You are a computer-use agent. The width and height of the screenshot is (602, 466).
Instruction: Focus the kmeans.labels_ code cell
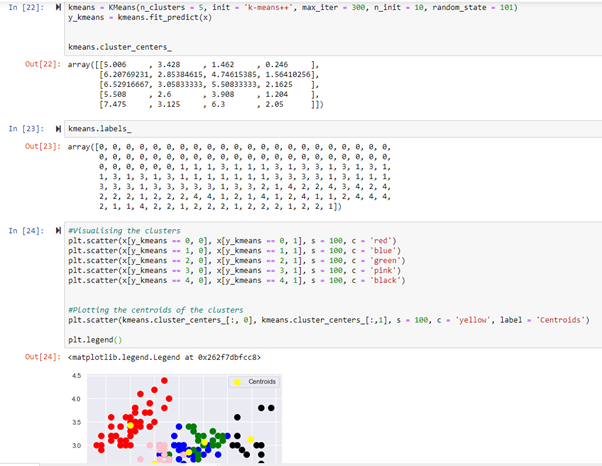pos(332,129)
